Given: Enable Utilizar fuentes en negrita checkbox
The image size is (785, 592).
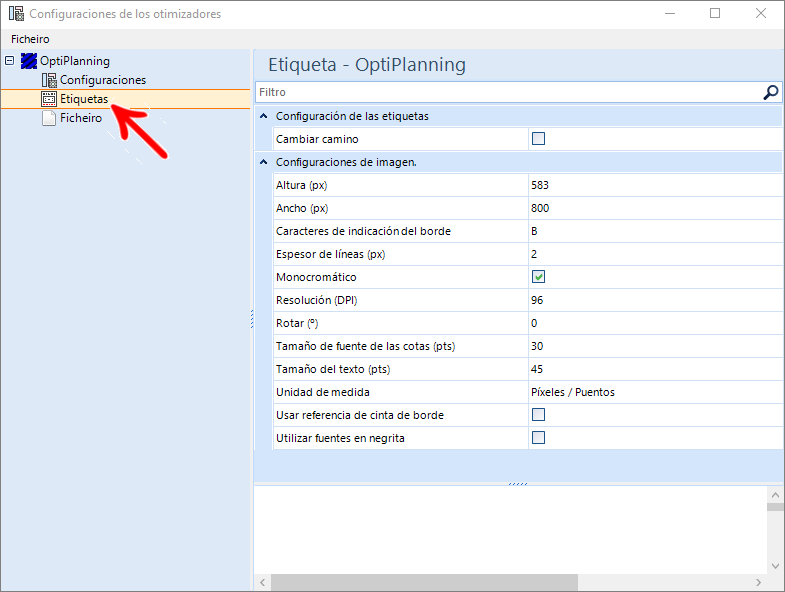Looking at the screenshot, I should pyautogui.click(x=538, y=438).
